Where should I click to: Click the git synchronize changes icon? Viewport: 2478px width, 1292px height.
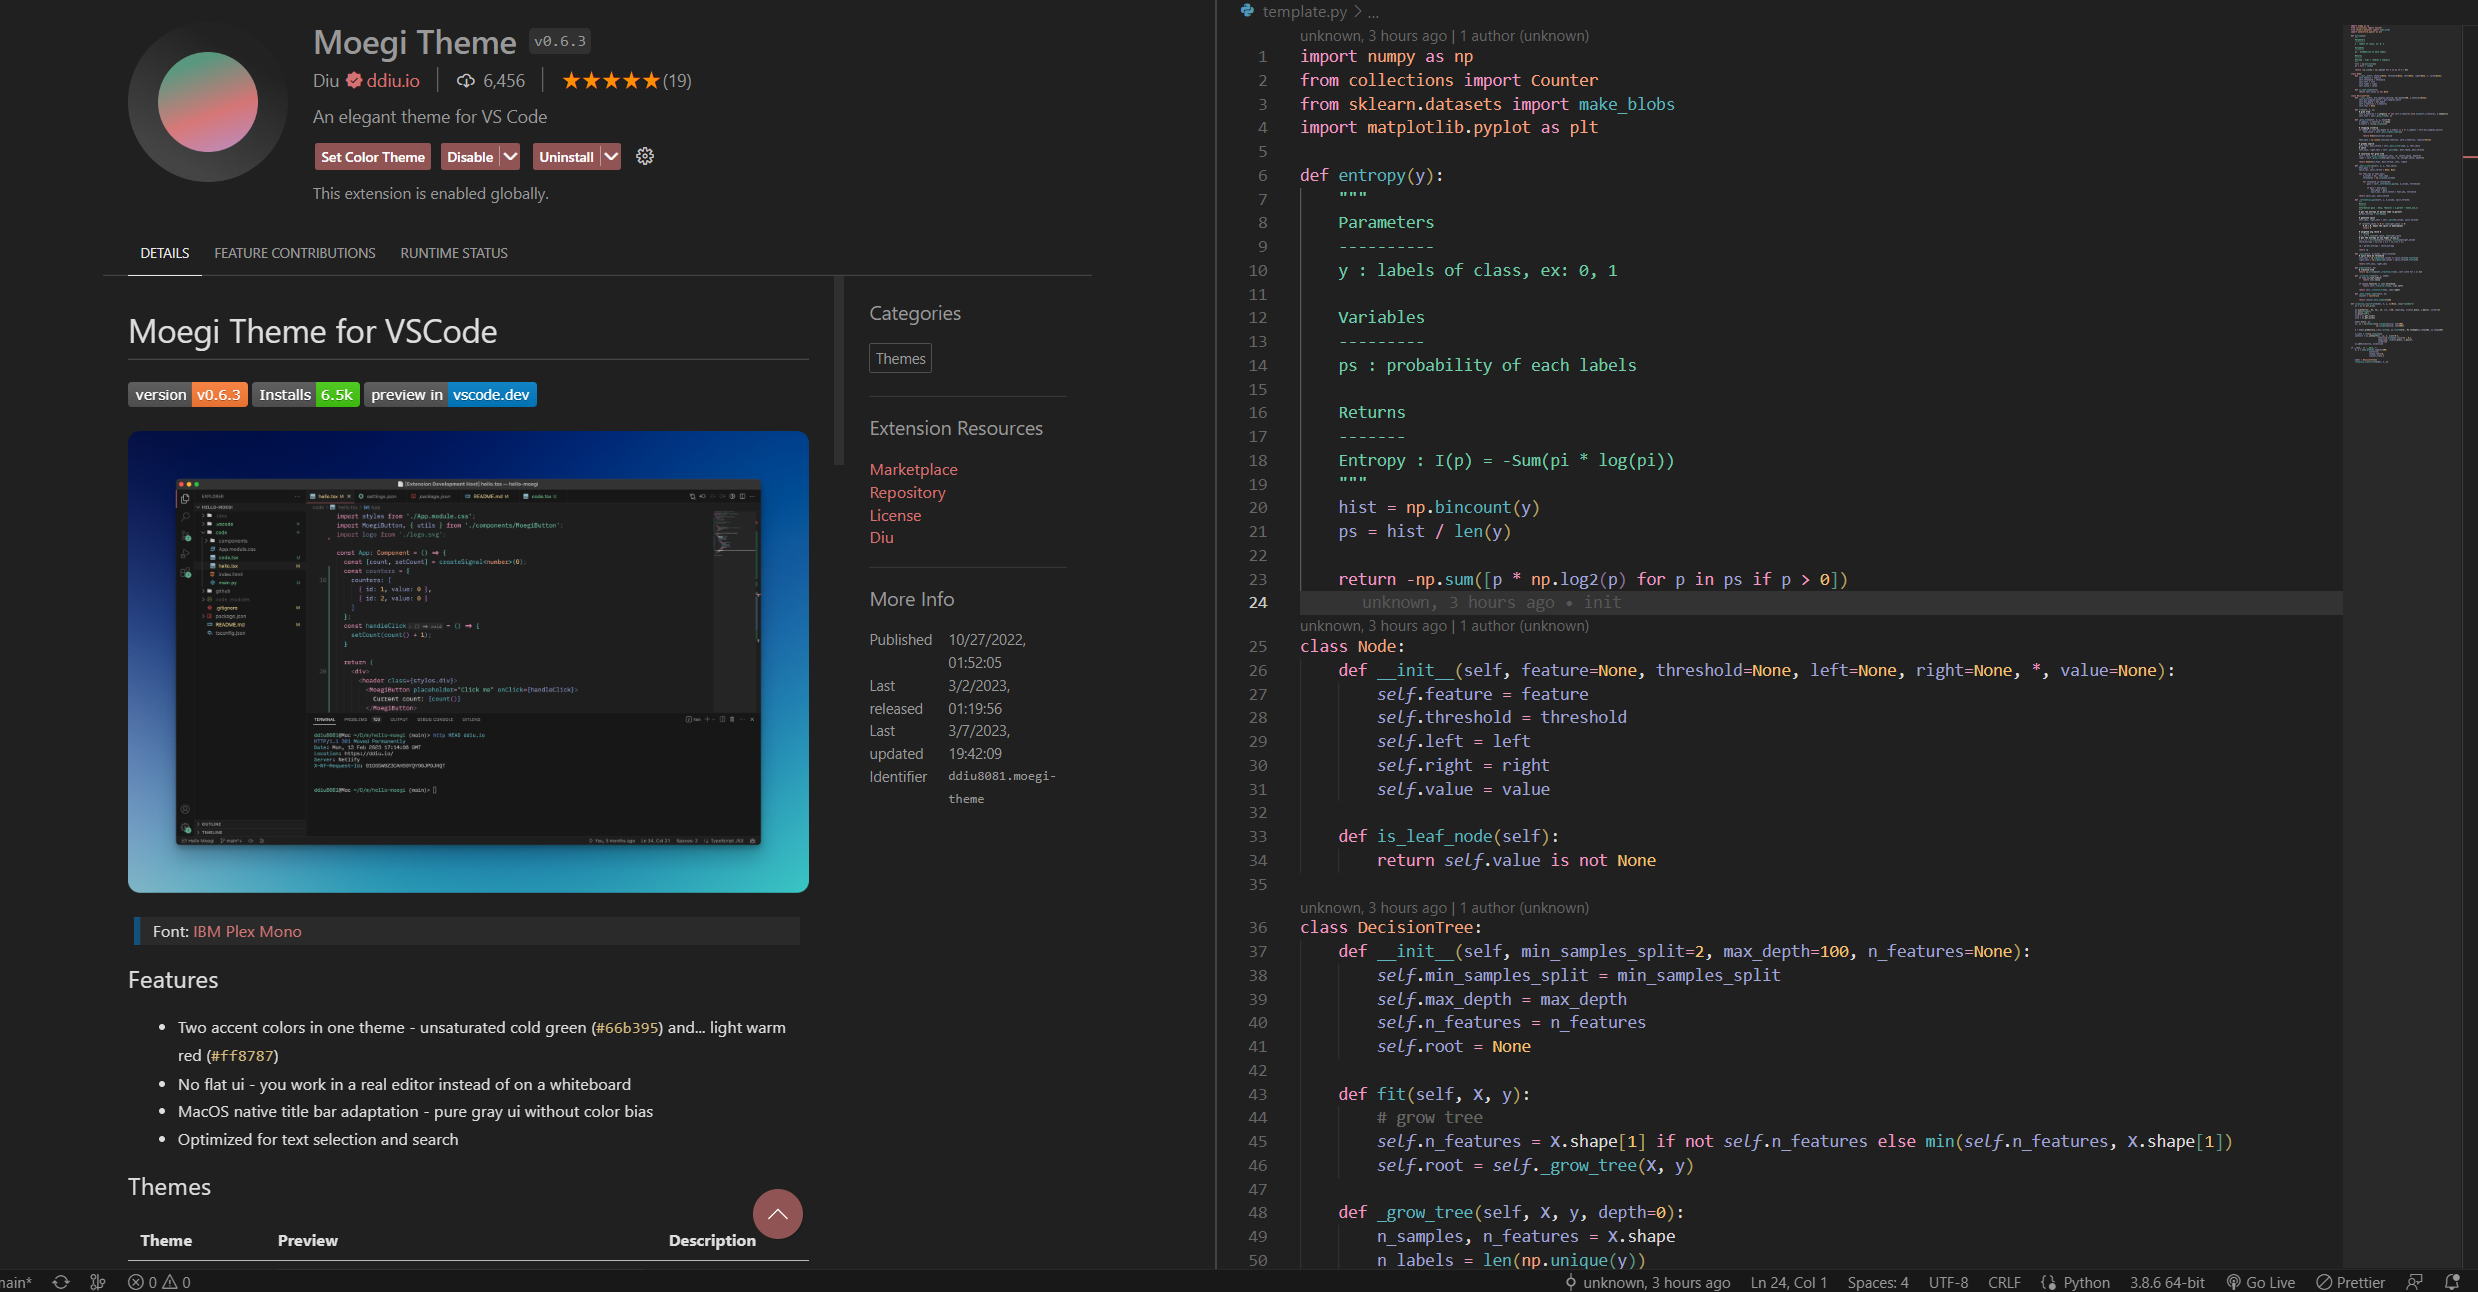61,1282
